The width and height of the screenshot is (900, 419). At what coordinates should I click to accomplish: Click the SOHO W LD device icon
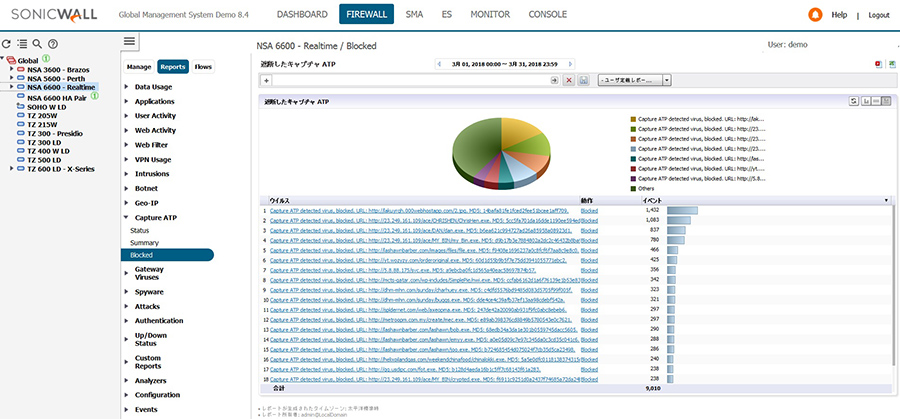[21, 106]
